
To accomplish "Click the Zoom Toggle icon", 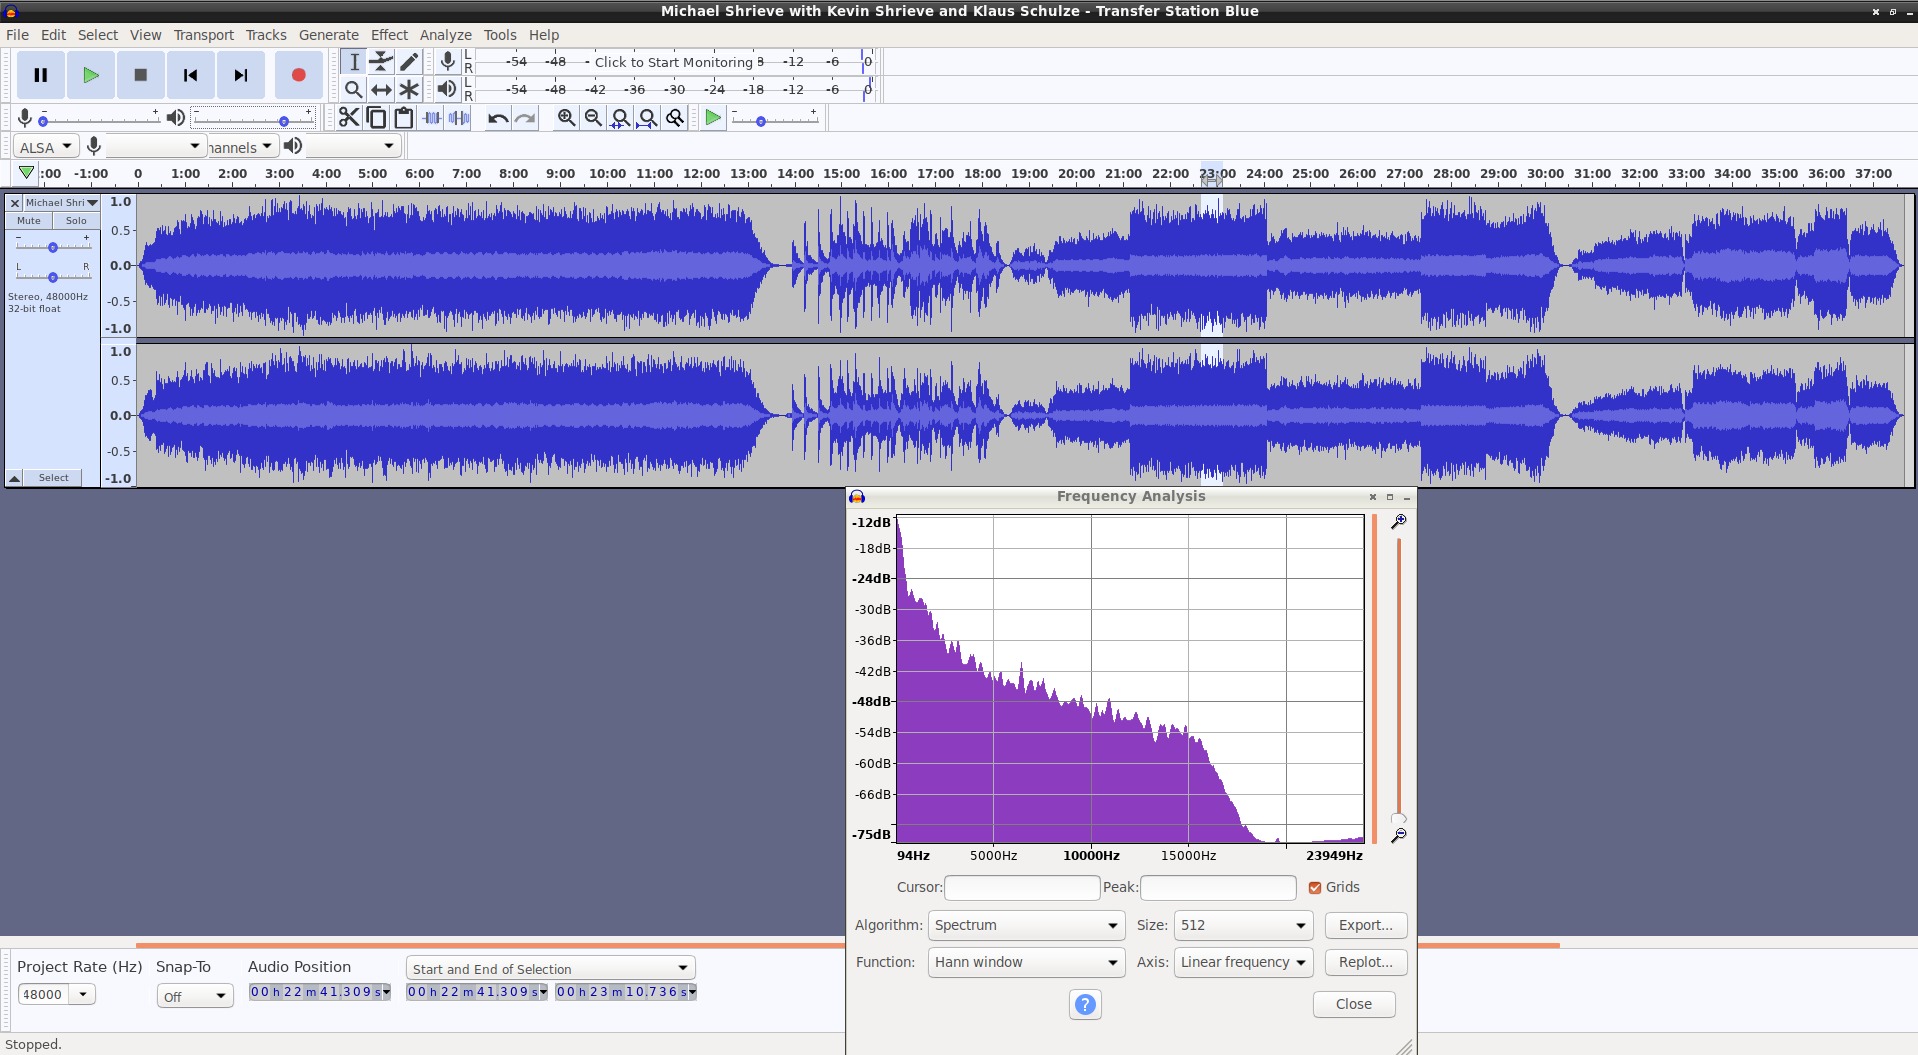I will [675, 118].
